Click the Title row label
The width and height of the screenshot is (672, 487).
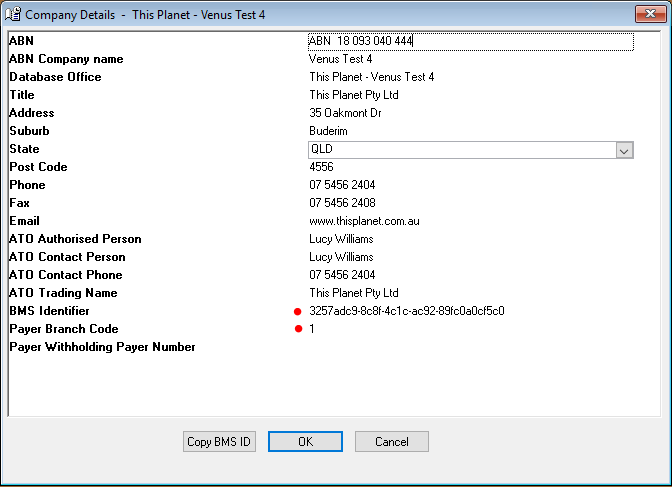tap(22, 95)
